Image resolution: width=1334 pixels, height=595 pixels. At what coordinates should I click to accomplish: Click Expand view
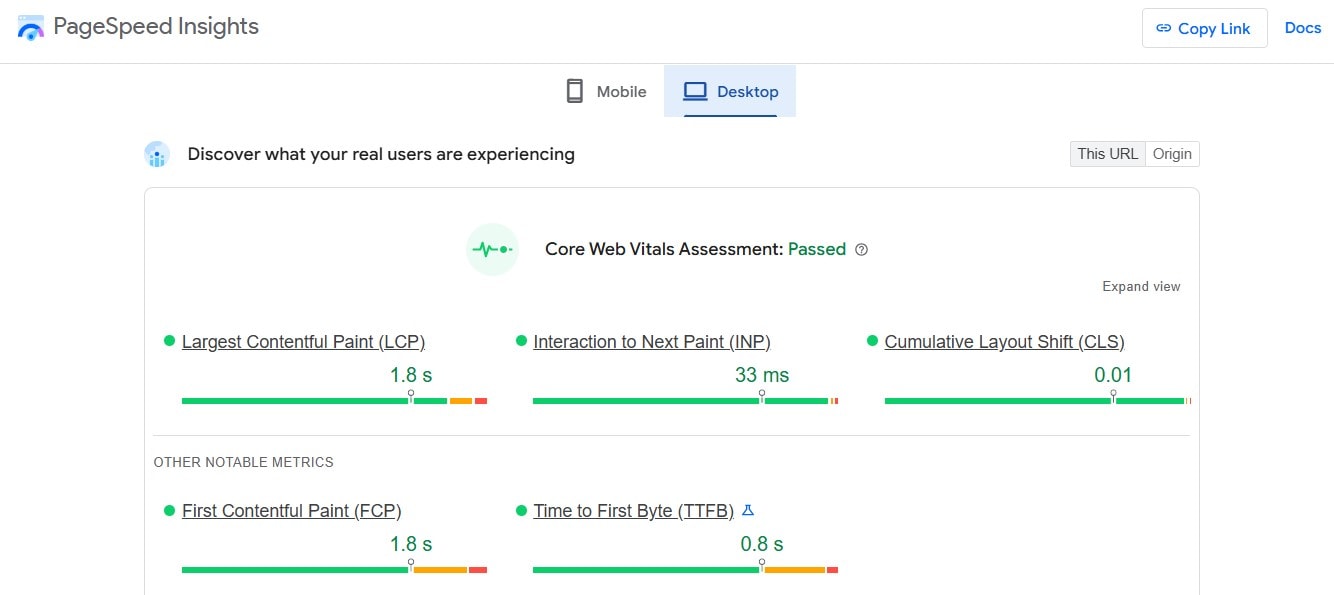coord(1141,286)
